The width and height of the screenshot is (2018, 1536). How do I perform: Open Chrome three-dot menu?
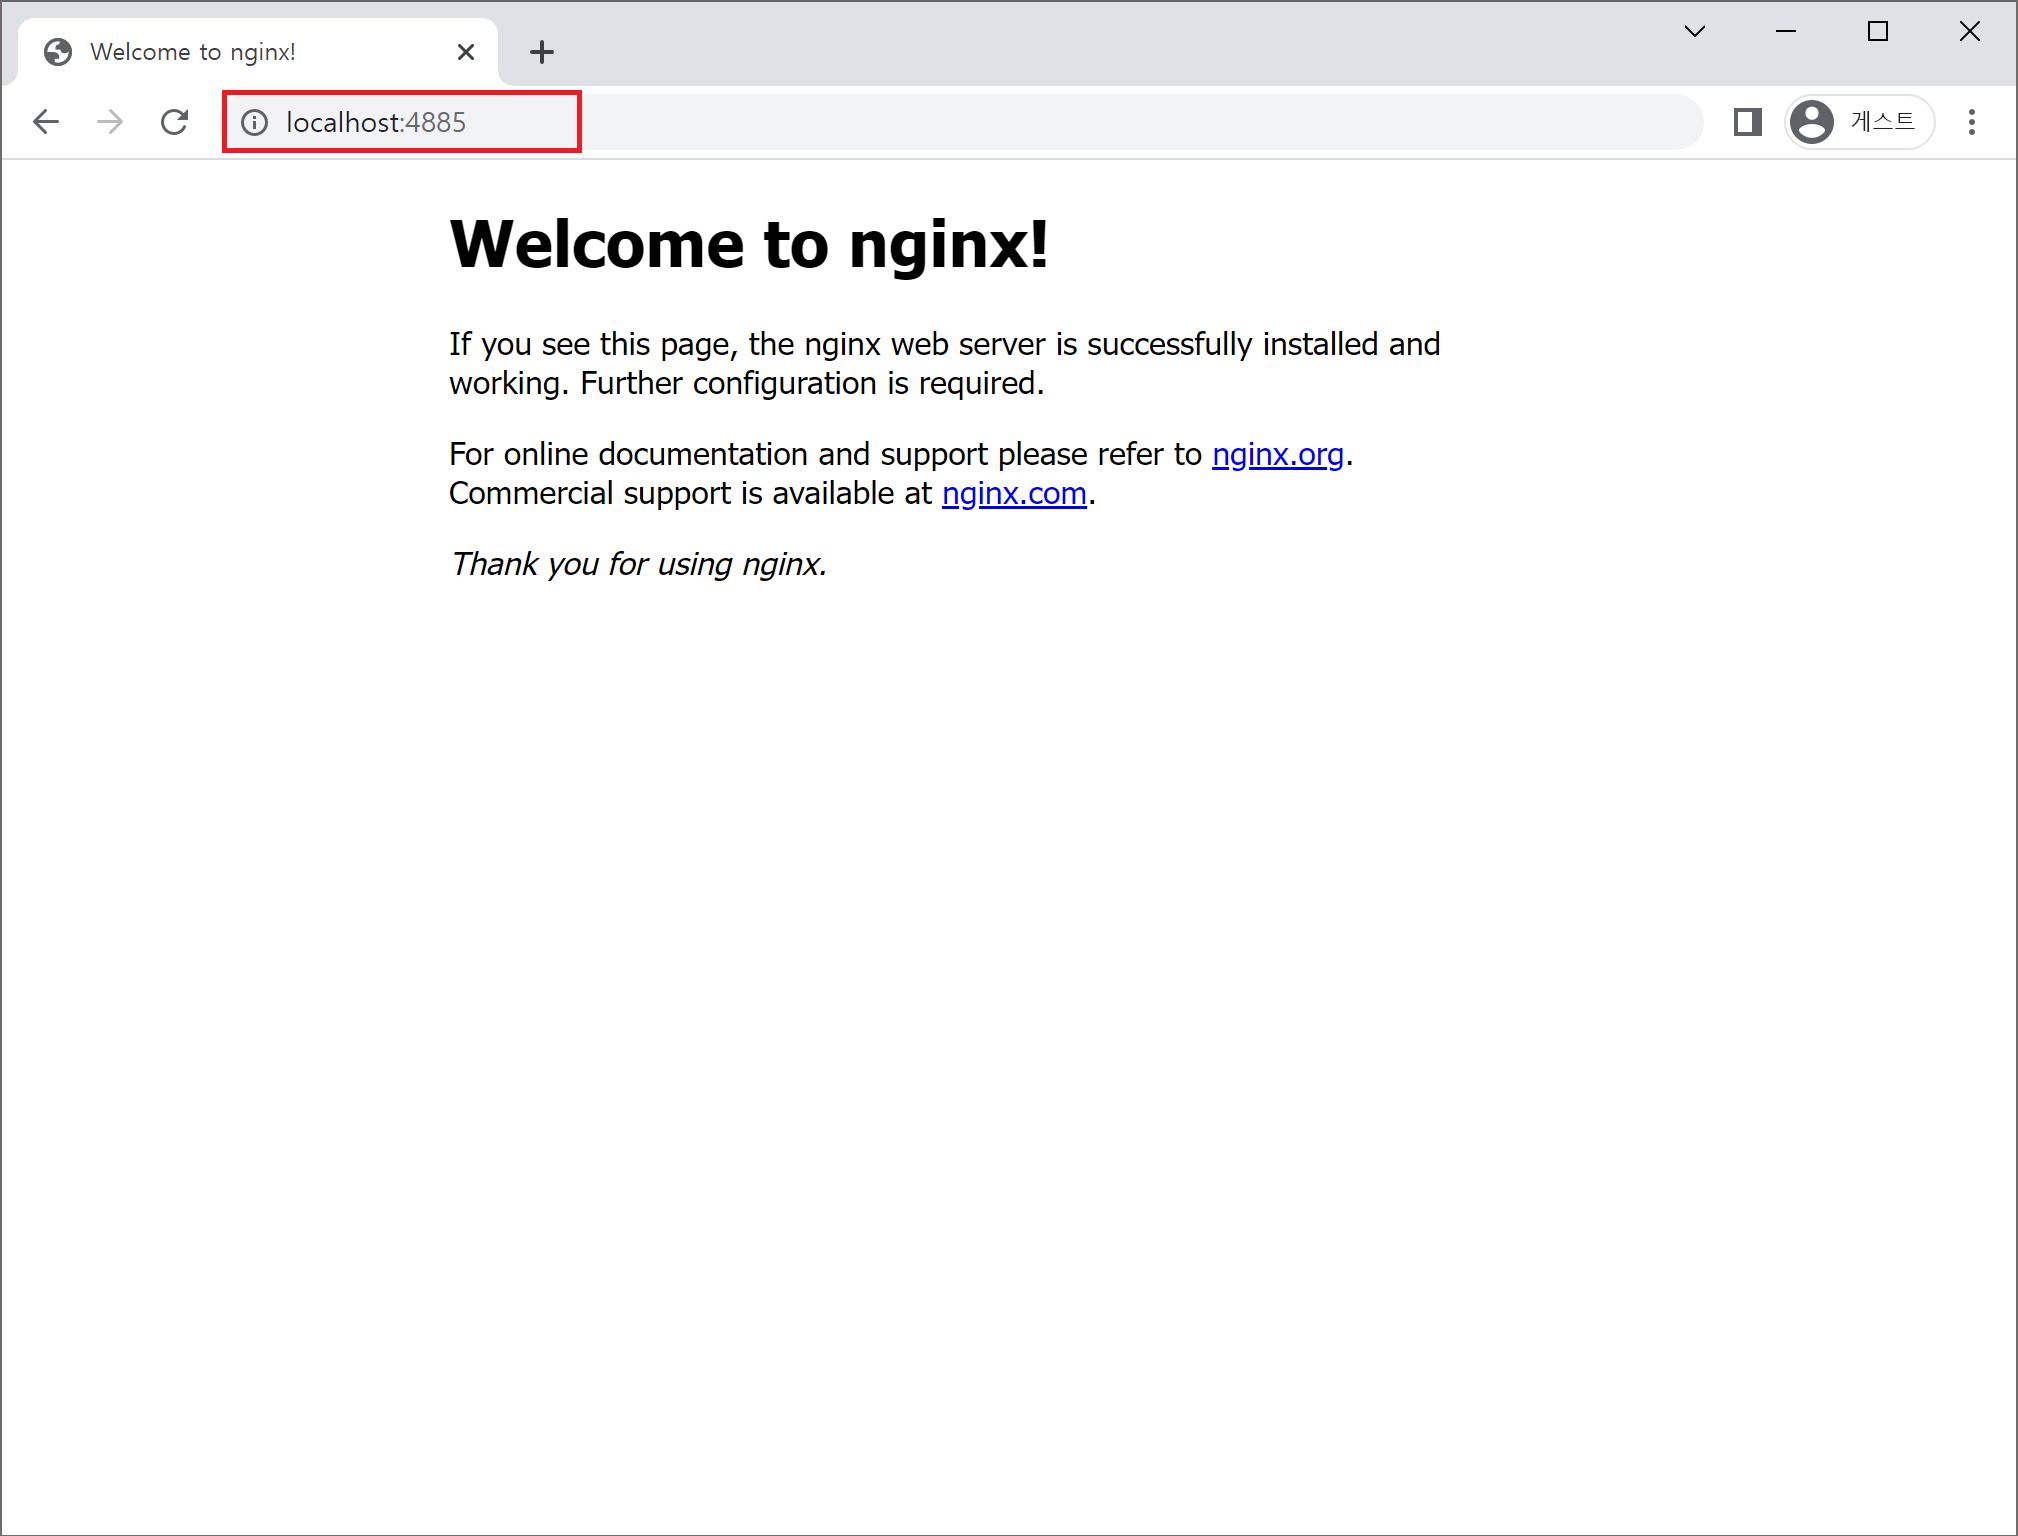(1972, 122)
